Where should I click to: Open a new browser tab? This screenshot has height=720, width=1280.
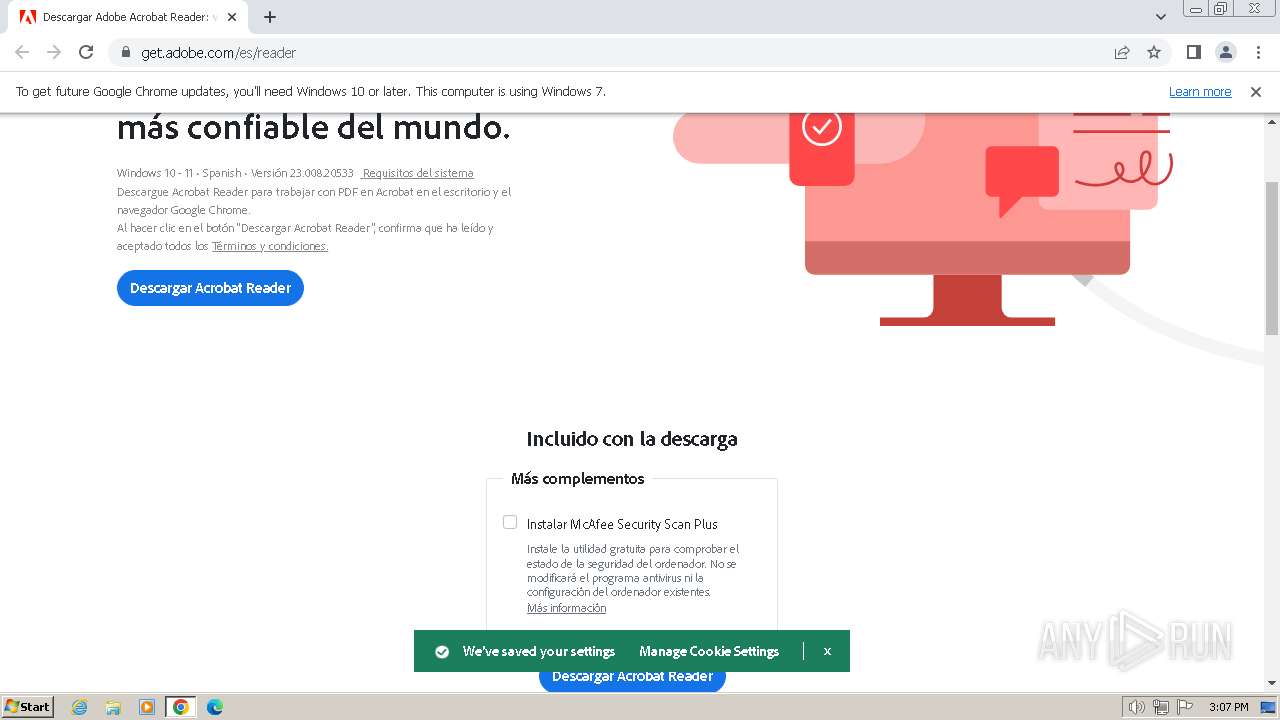coord(270,17)
